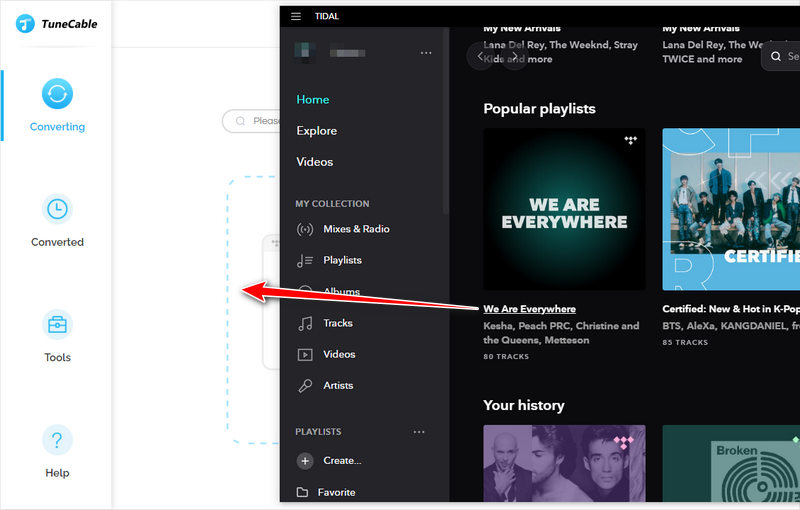Viewport: 800px width, 510px height.
Task: Open the We Are Everywhere title link
Action: tap(529, 309)
